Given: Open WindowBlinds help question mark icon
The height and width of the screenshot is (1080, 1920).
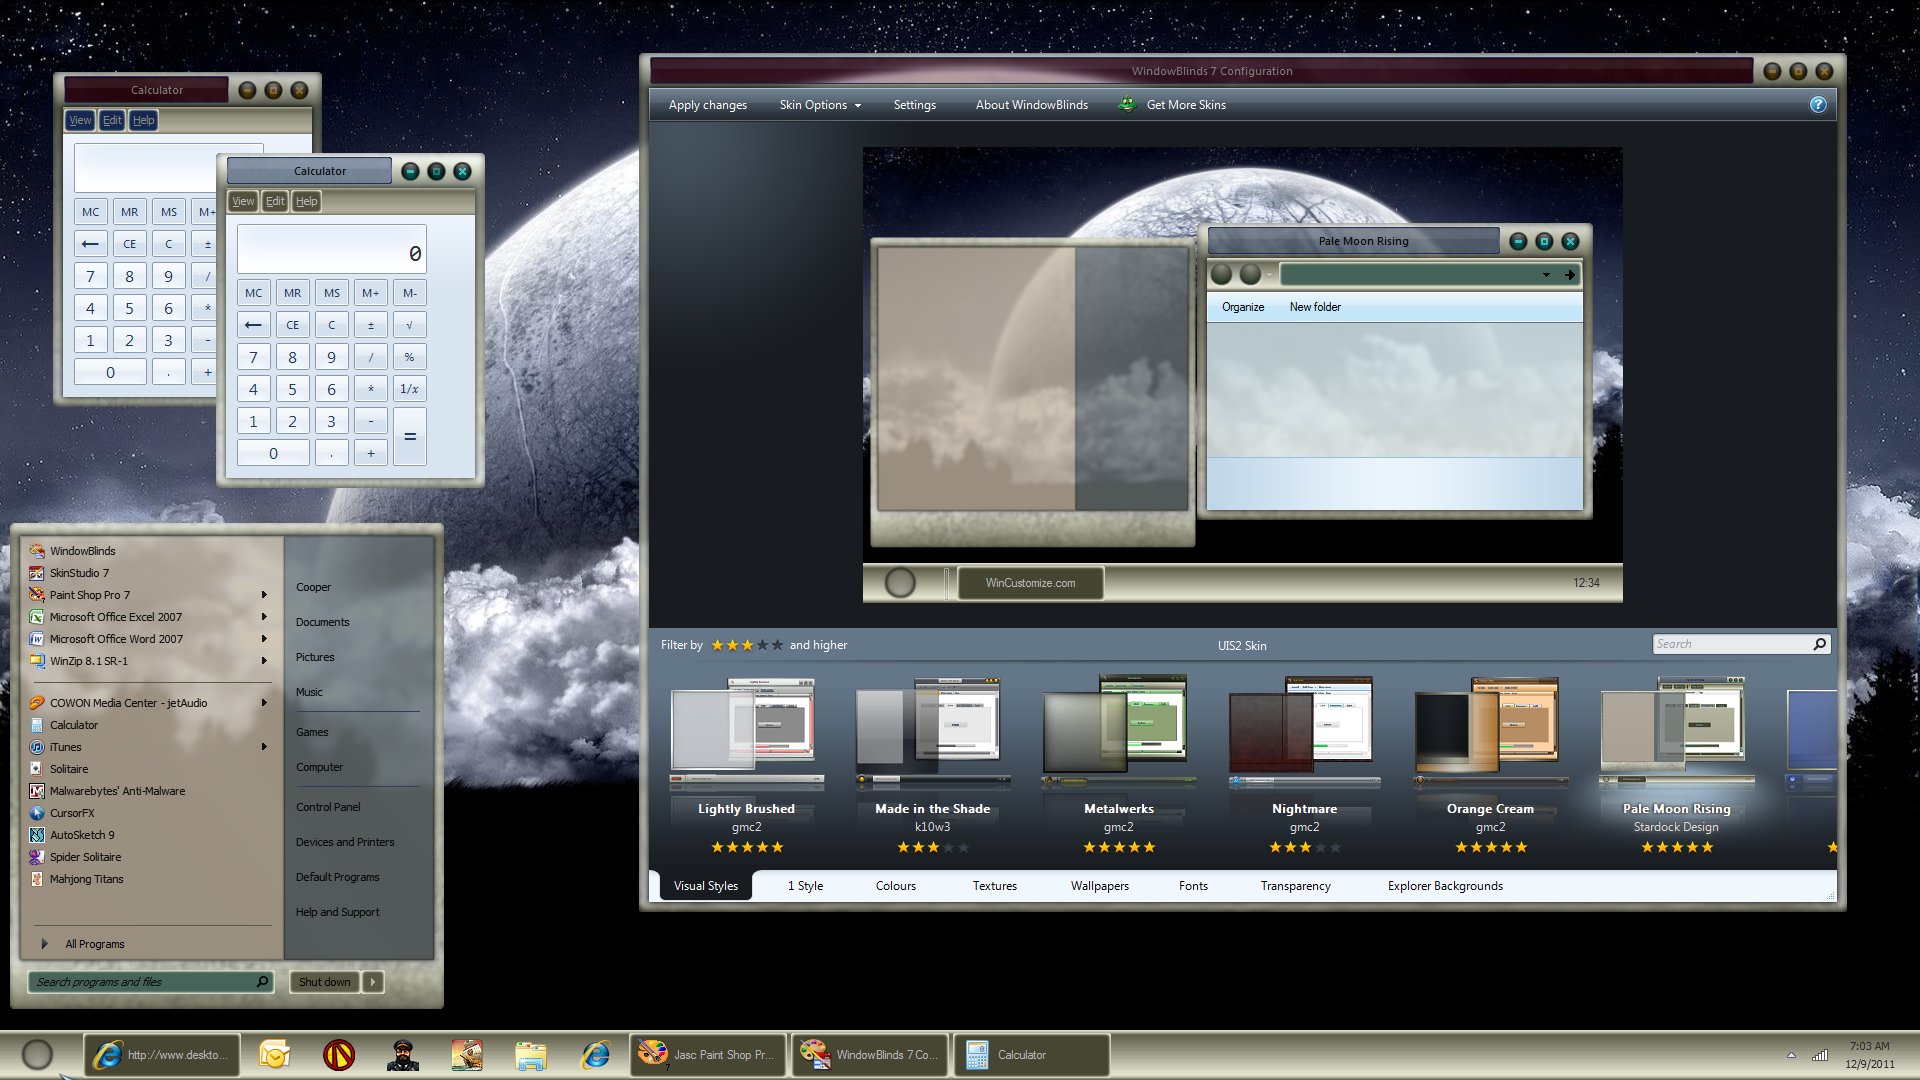Looking at the screenshot, I should click(x=1818, y=105).
